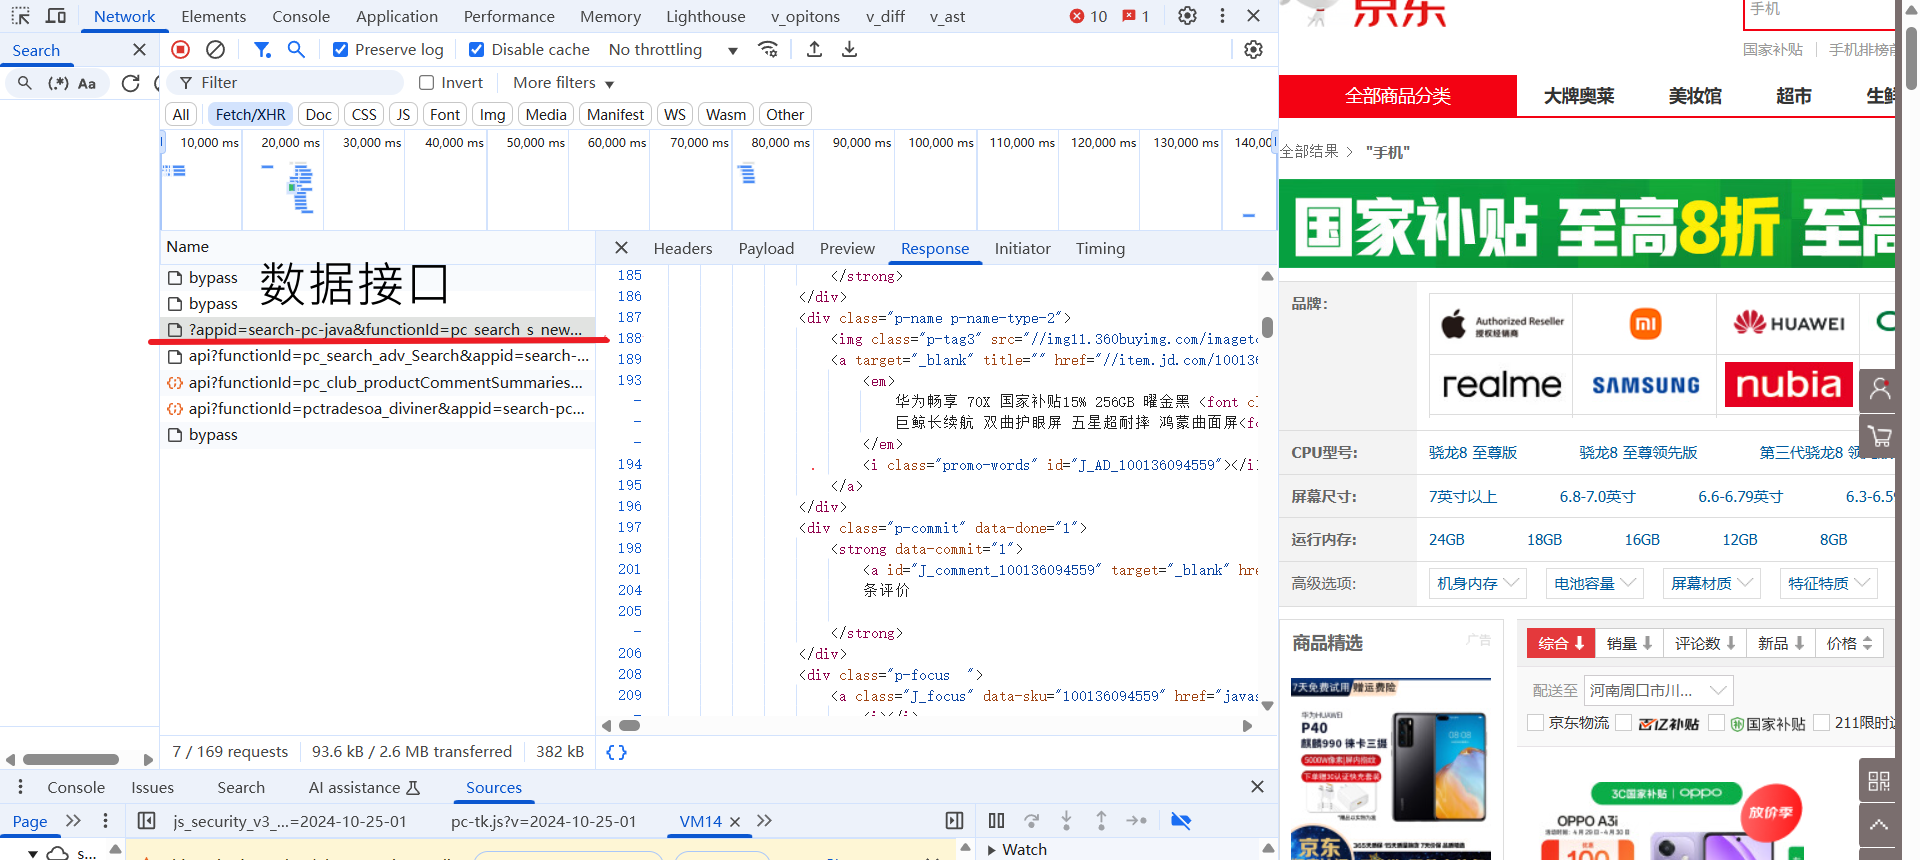1920x860 pixels.
Task: Toggle the Disable cache checkbox
Action: (x=477, y=50)
